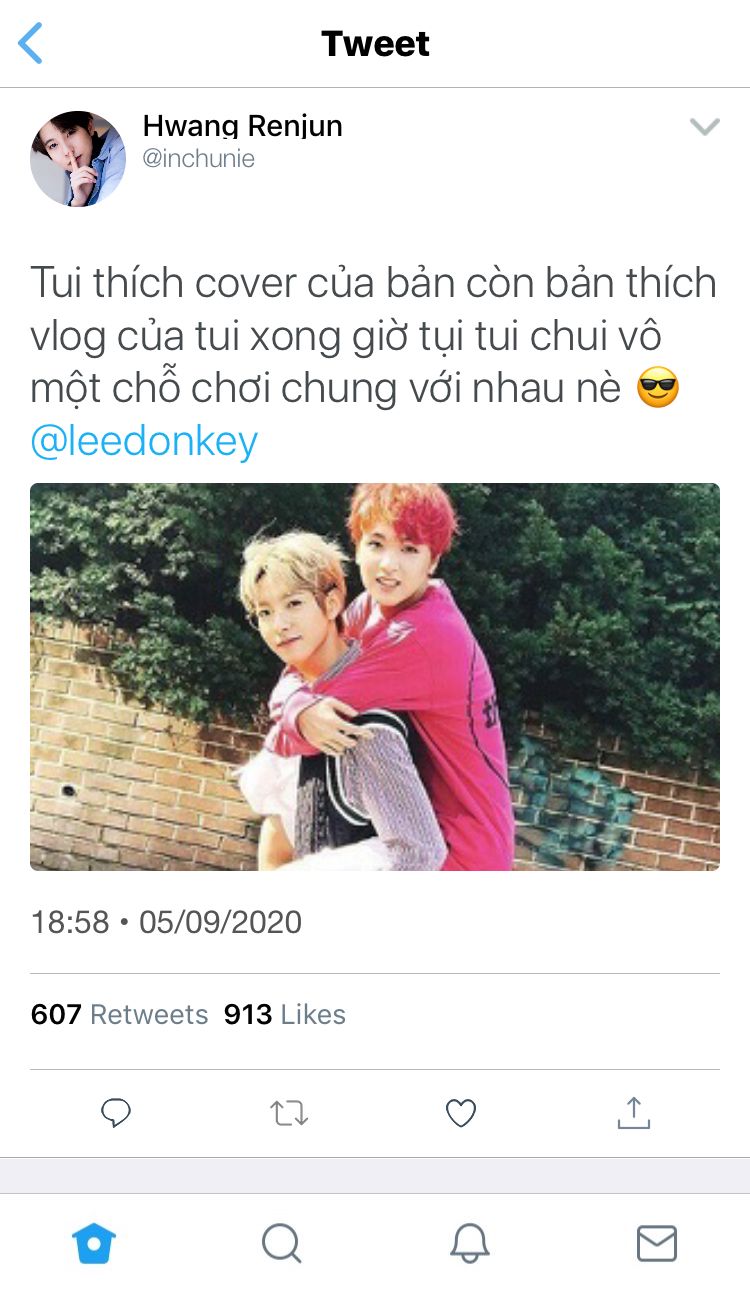Open the @leedonkey mention link
Viewport: 750px width, 1293px height.
click(x=144, y=441)
